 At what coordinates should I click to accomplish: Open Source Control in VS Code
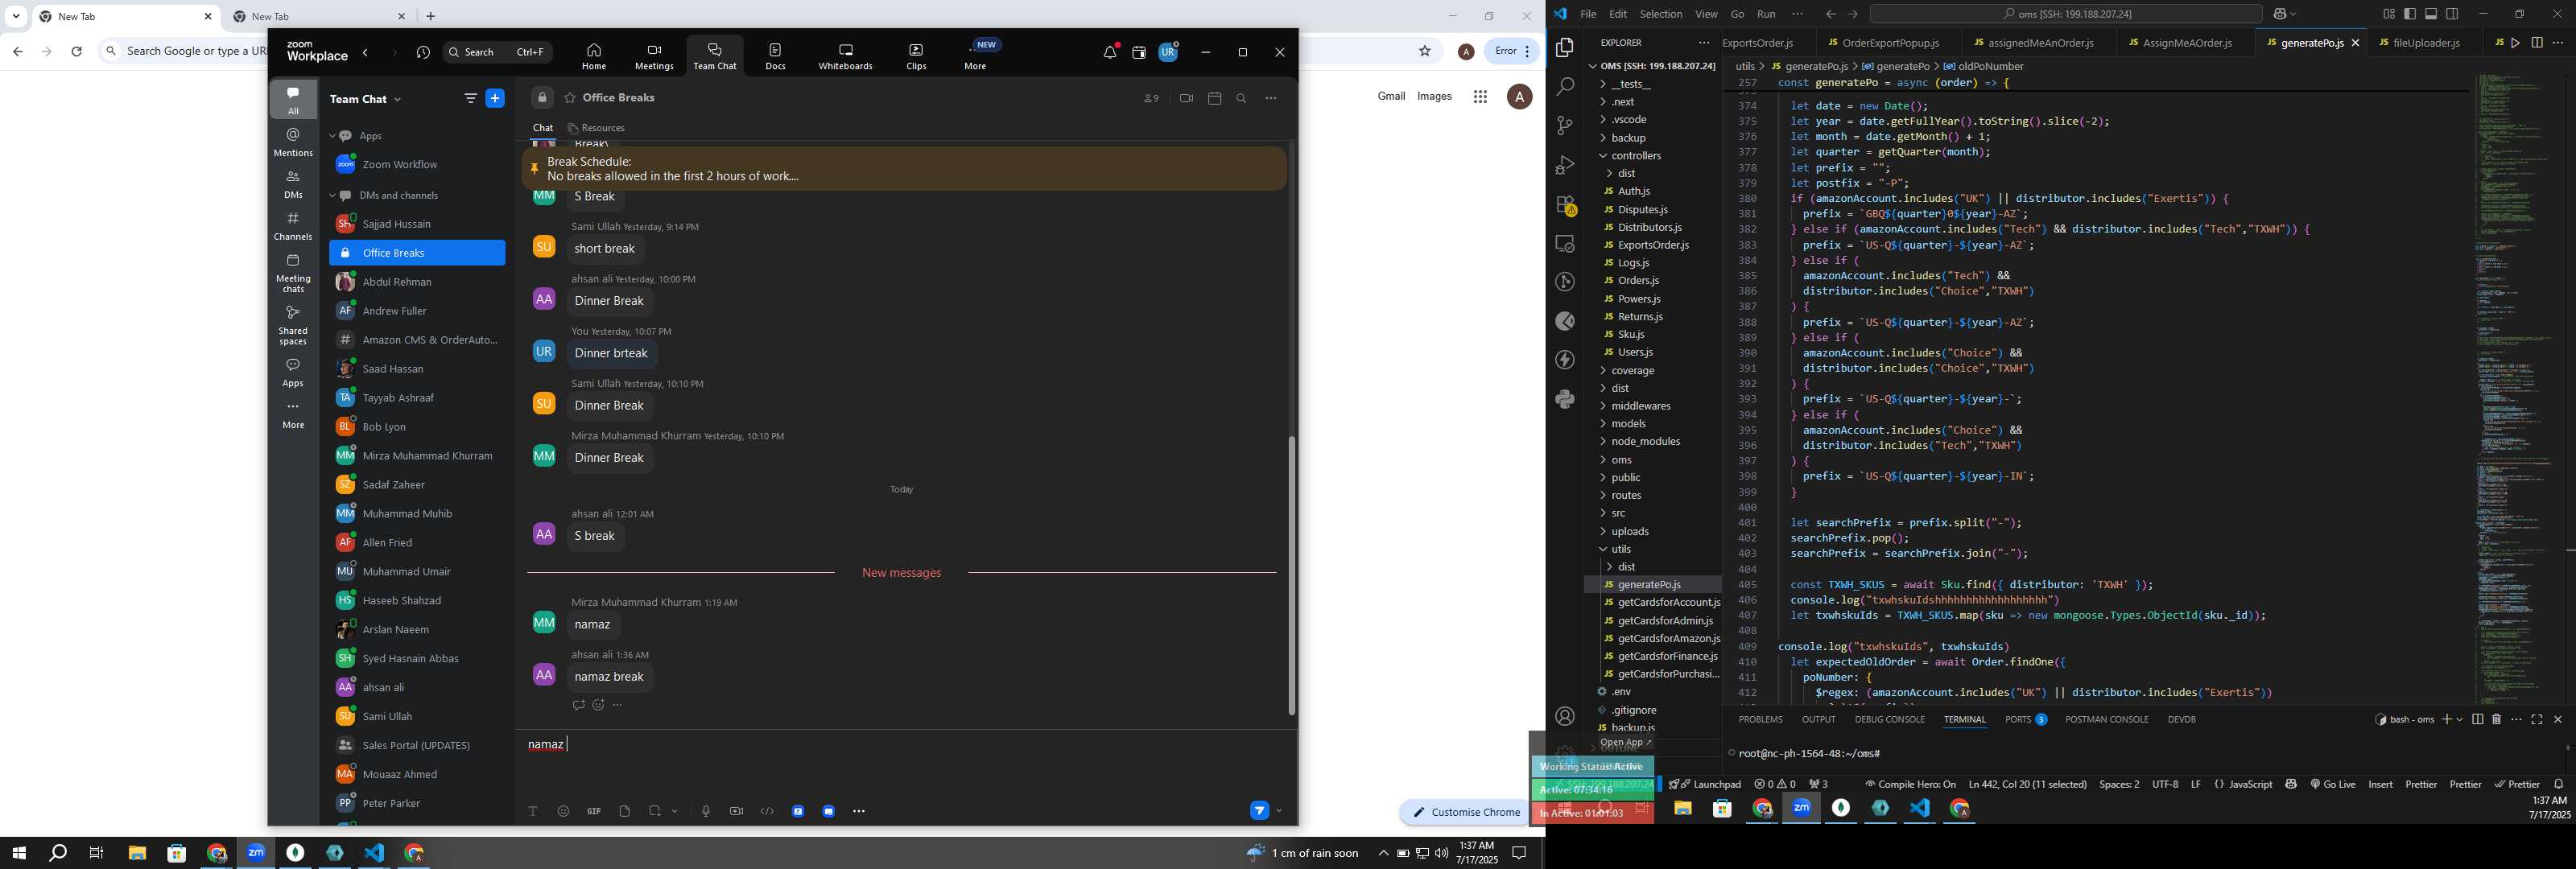(x=1565, y=126)
